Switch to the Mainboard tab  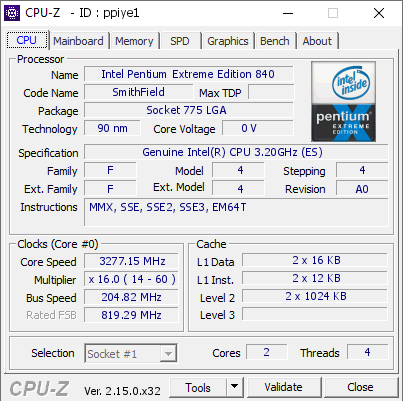pos(78,41)
